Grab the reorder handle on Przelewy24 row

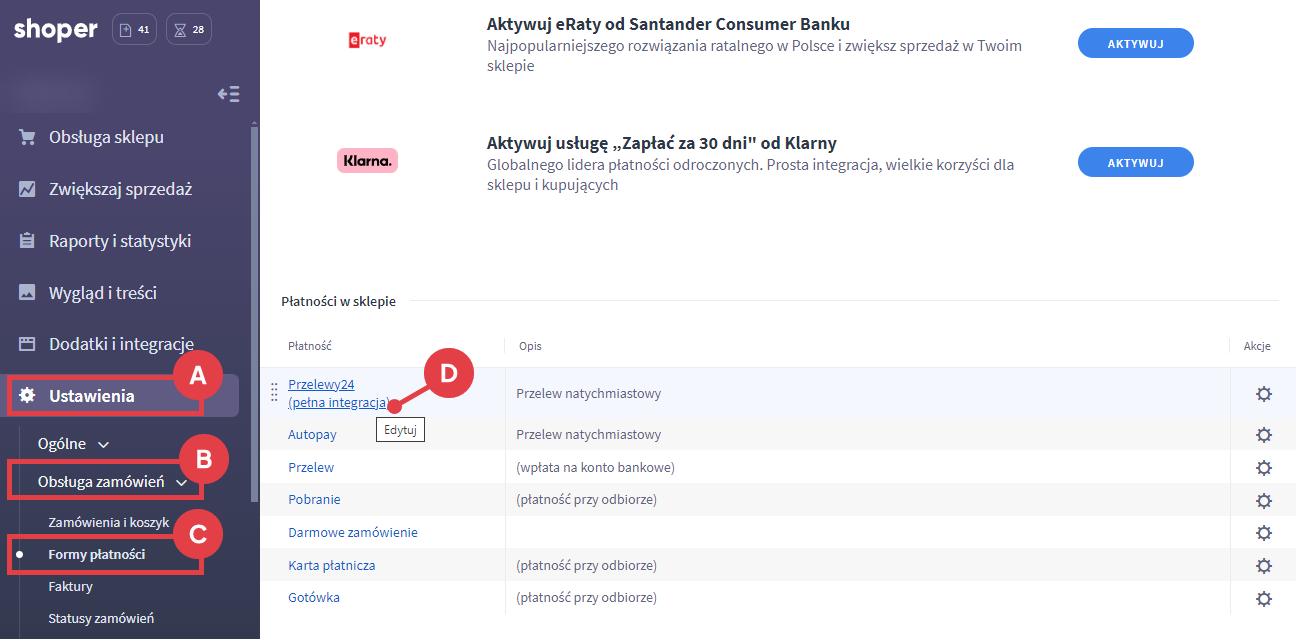(x=275, y=393)
